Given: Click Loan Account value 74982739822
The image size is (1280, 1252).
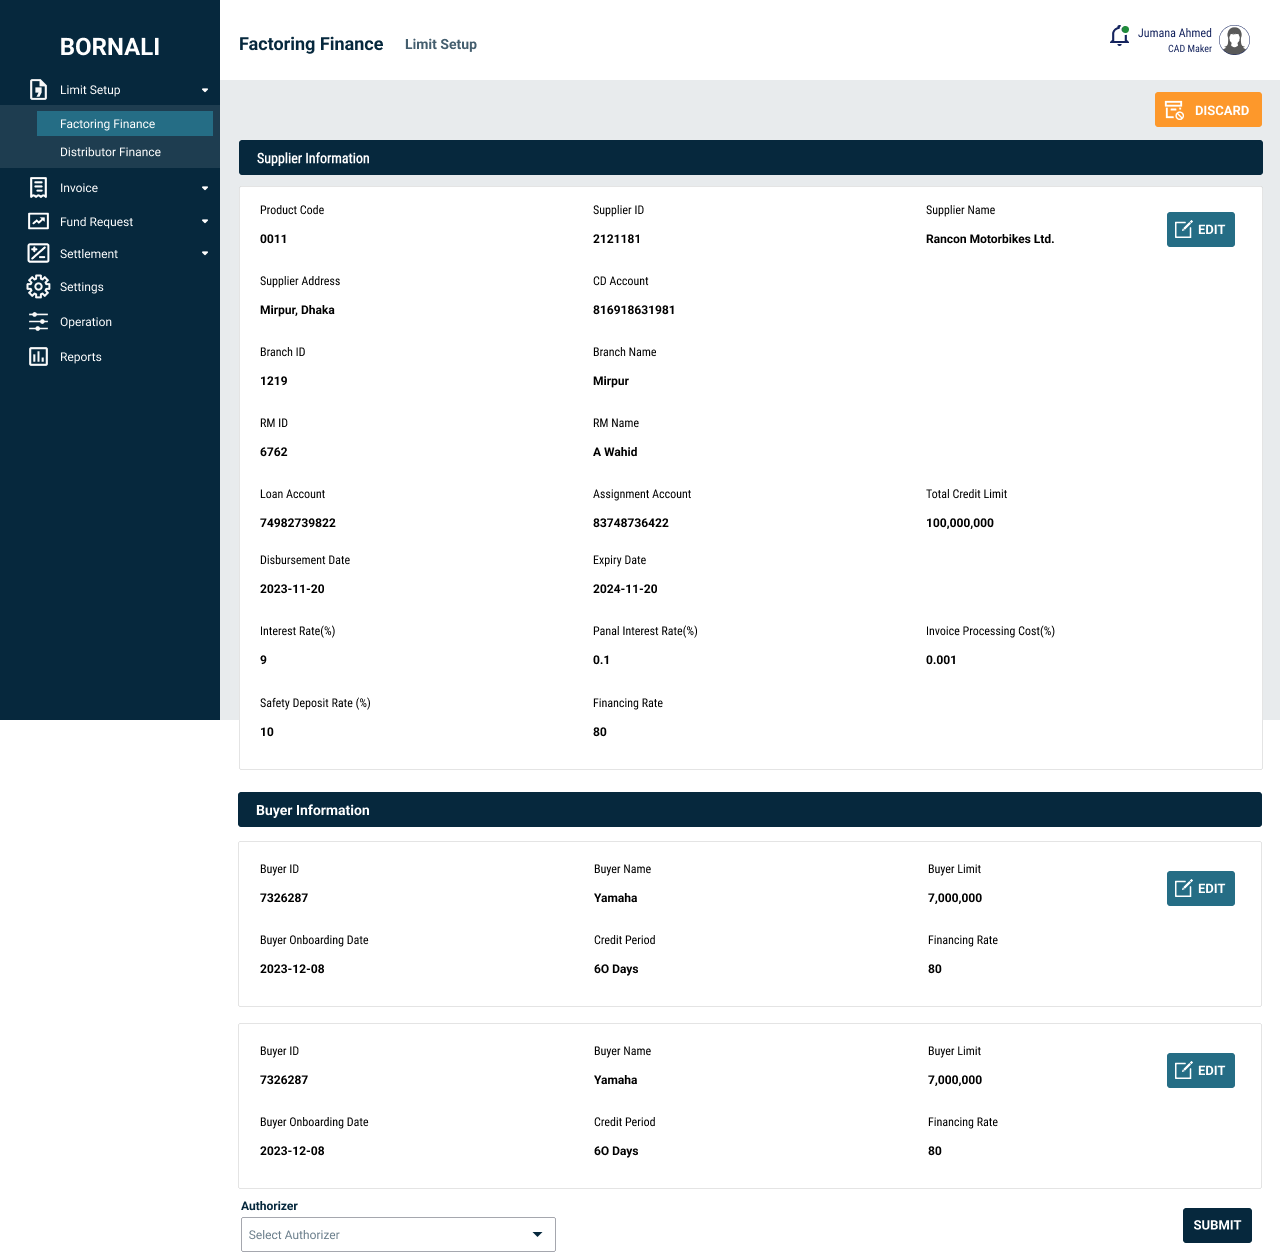Looking at the screenshot, I should (298, 523).
